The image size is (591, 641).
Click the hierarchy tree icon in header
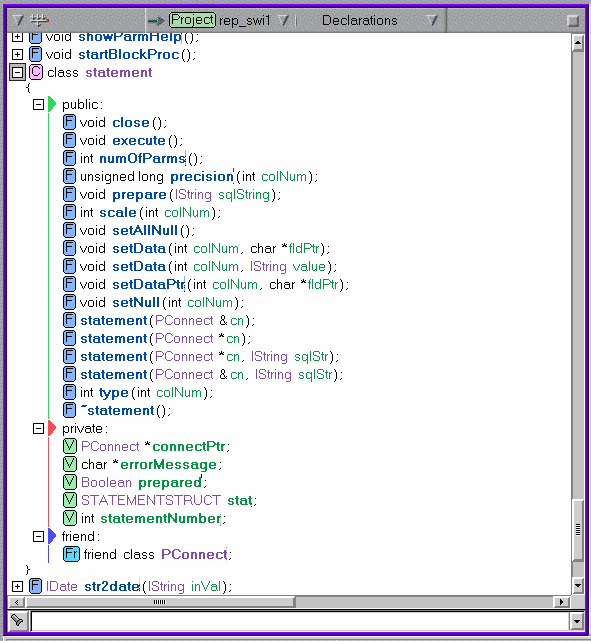point(40,19)
